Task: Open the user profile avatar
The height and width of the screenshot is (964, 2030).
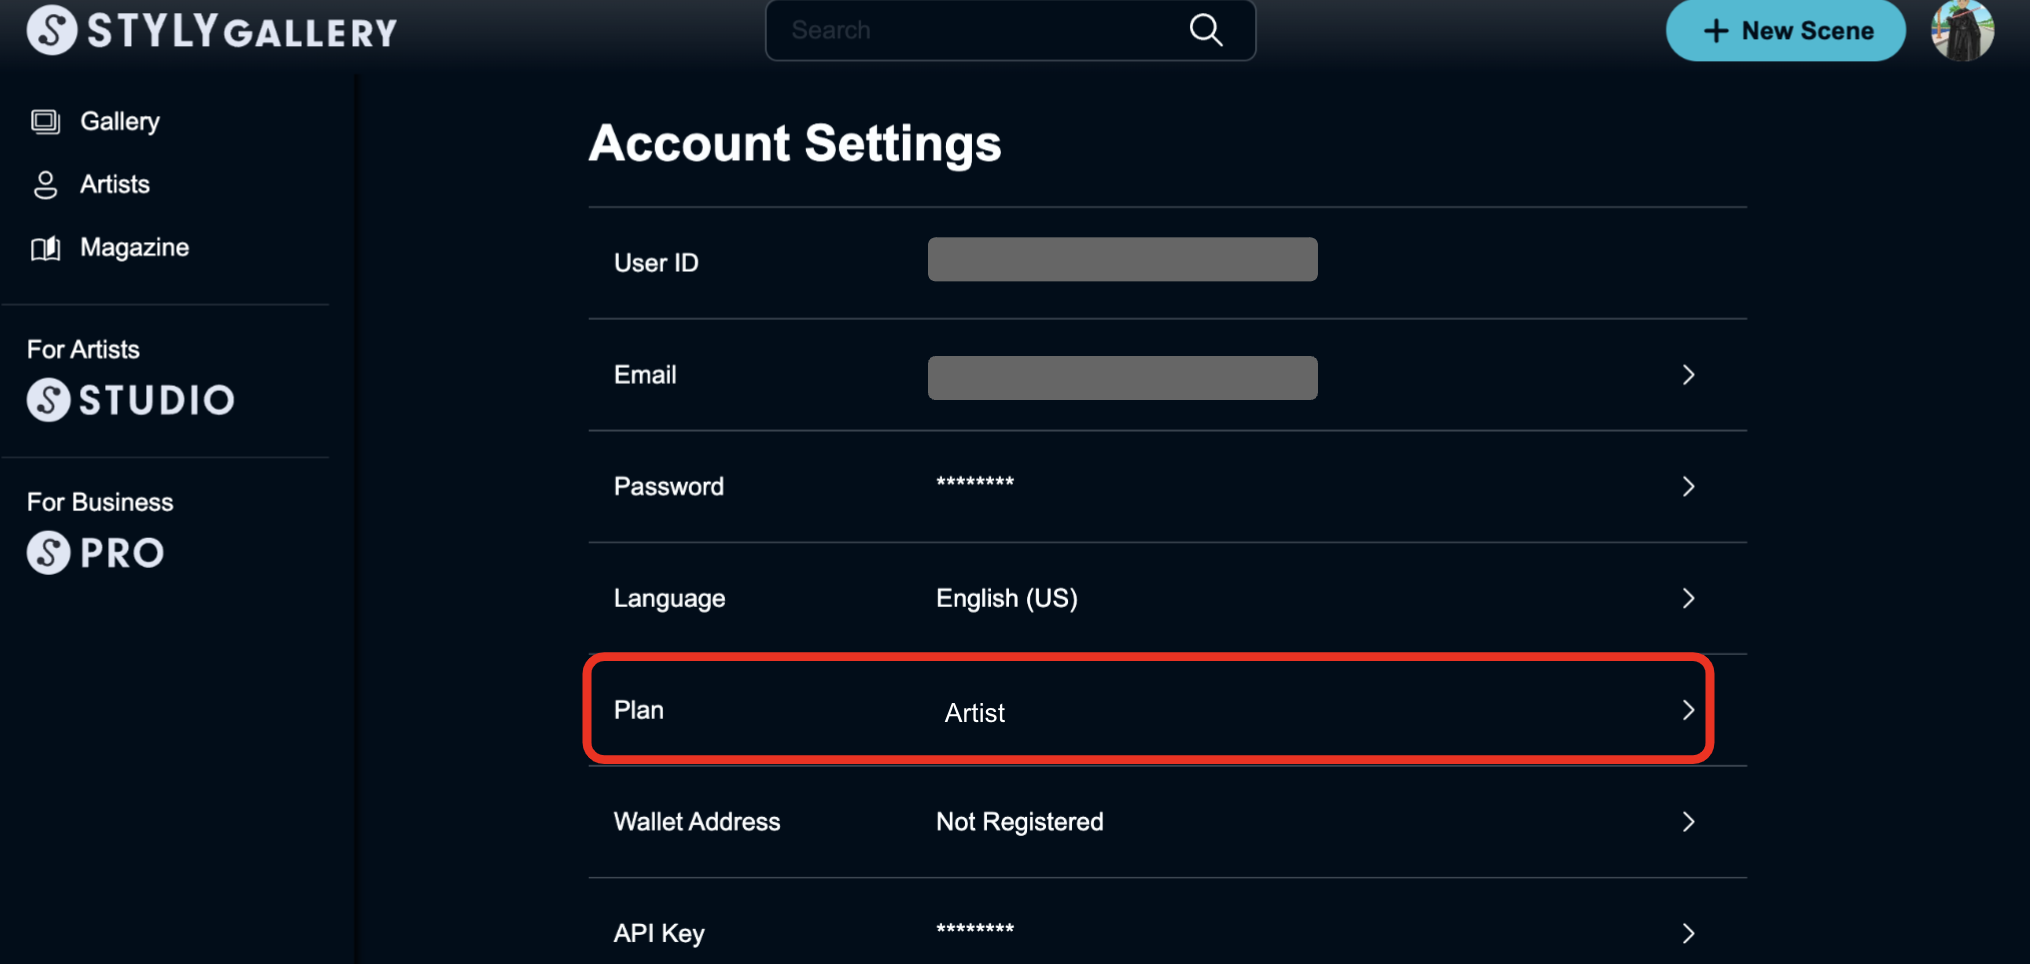Action: (1962, 31)
